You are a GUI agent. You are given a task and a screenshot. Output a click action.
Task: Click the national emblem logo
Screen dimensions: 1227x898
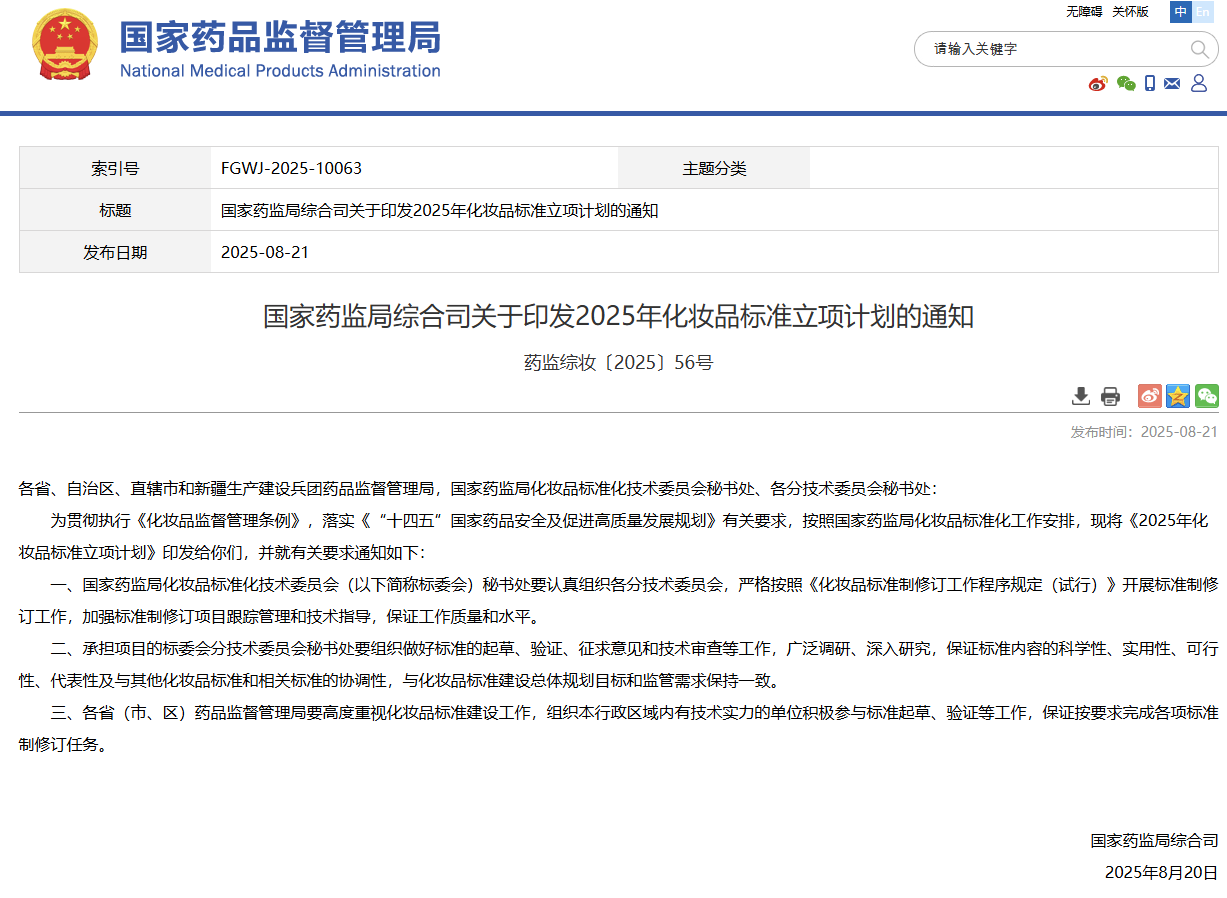click(65, 46)
